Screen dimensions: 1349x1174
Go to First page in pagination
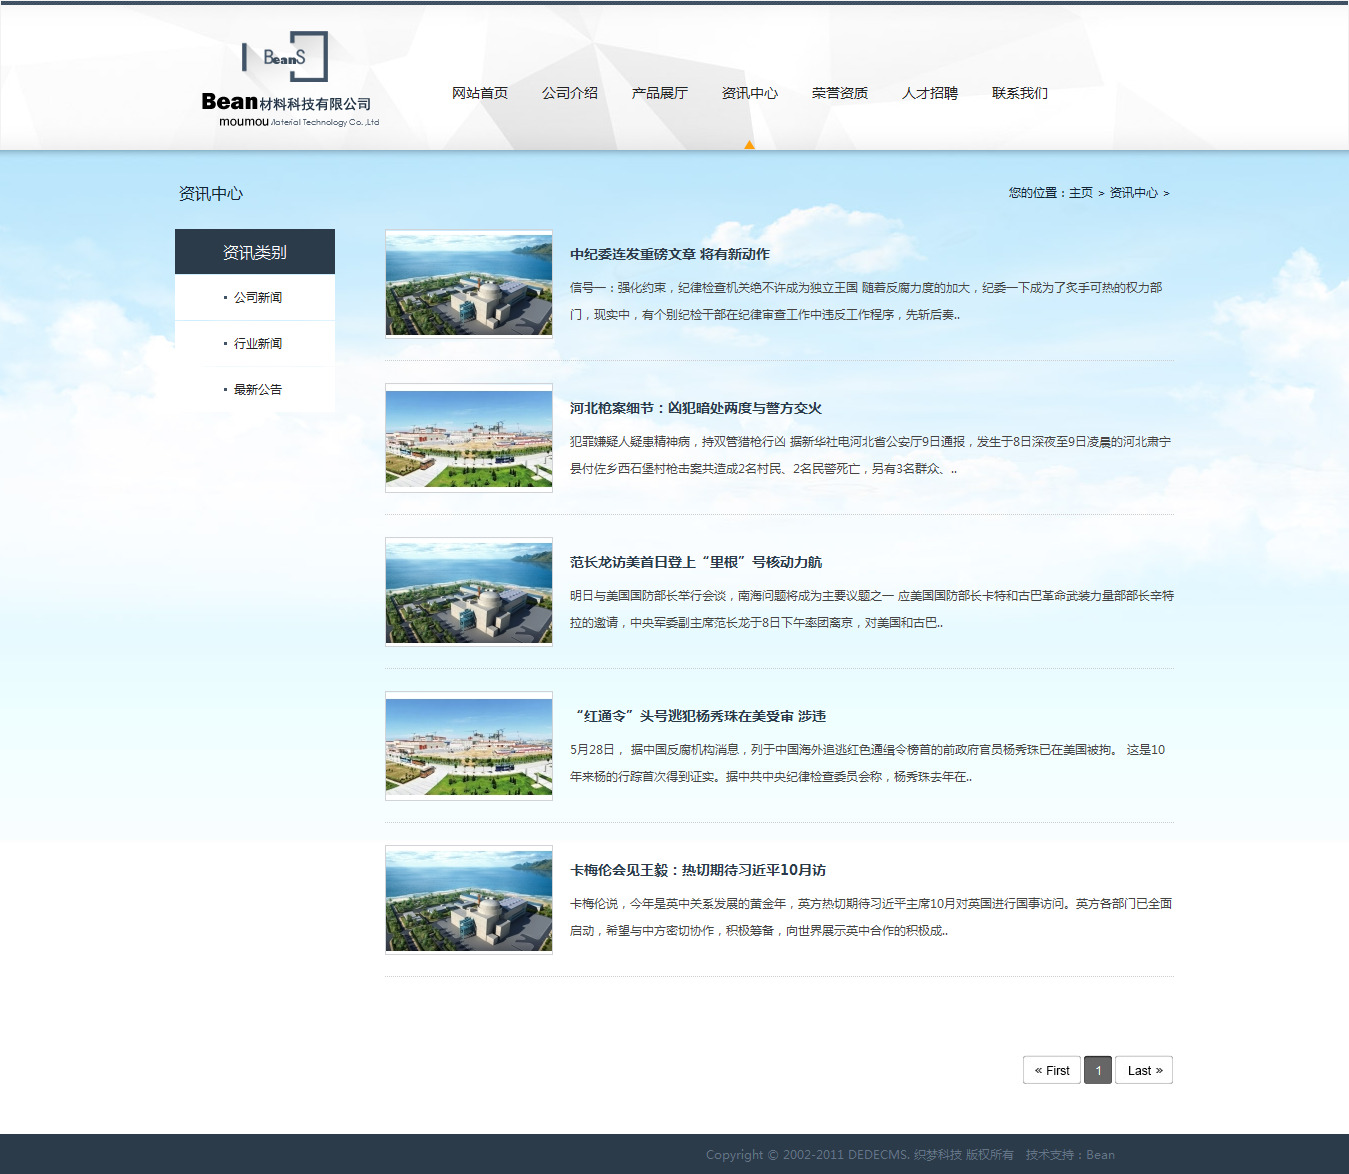(x=1051, y=1070)
